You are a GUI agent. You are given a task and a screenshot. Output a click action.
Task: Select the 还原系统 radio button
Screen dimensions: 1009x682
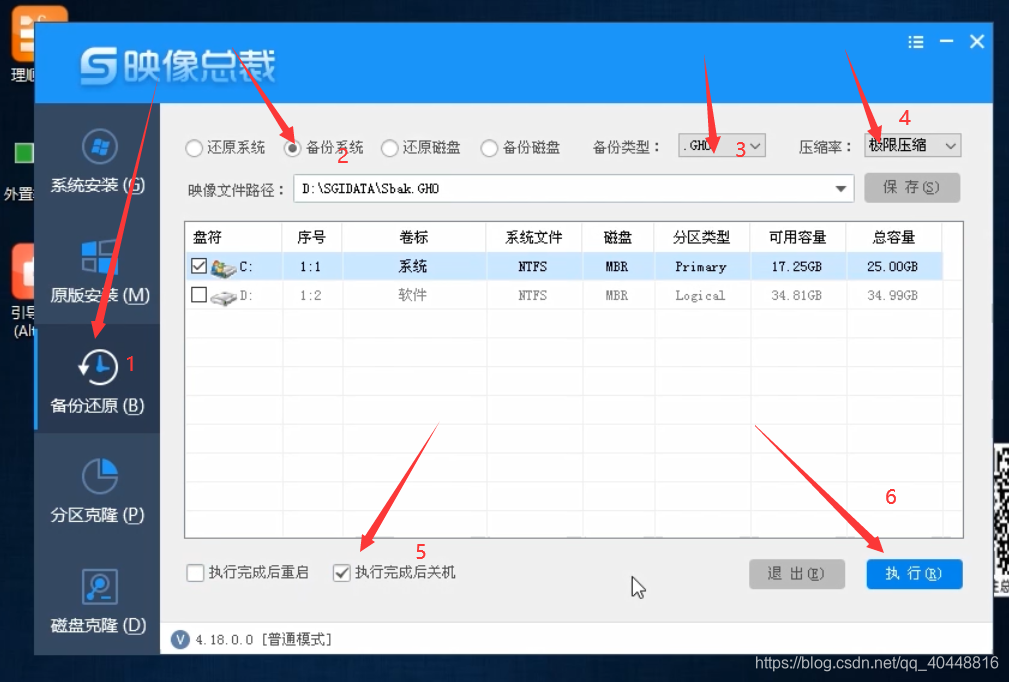(x=194, y=147)
